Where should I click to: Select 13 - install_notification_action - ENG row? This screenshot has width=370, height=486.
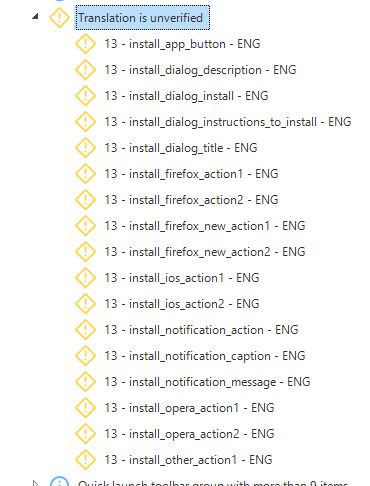point(201,330)
